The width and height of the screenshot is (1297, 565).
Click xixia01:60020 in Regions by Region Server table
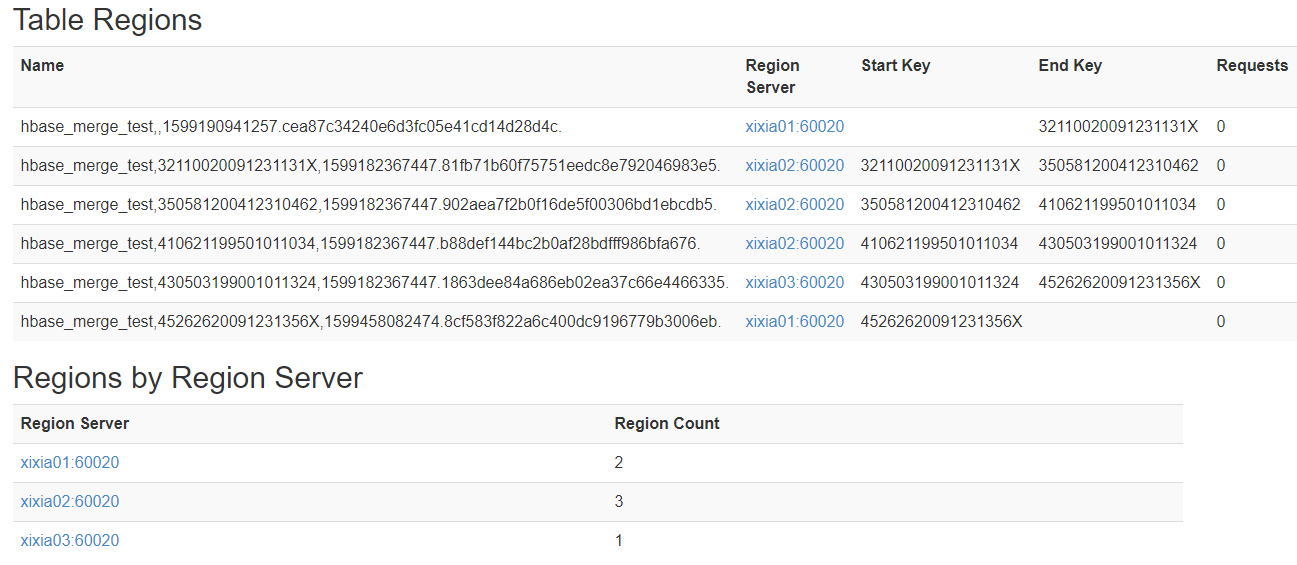coord(70,463)
